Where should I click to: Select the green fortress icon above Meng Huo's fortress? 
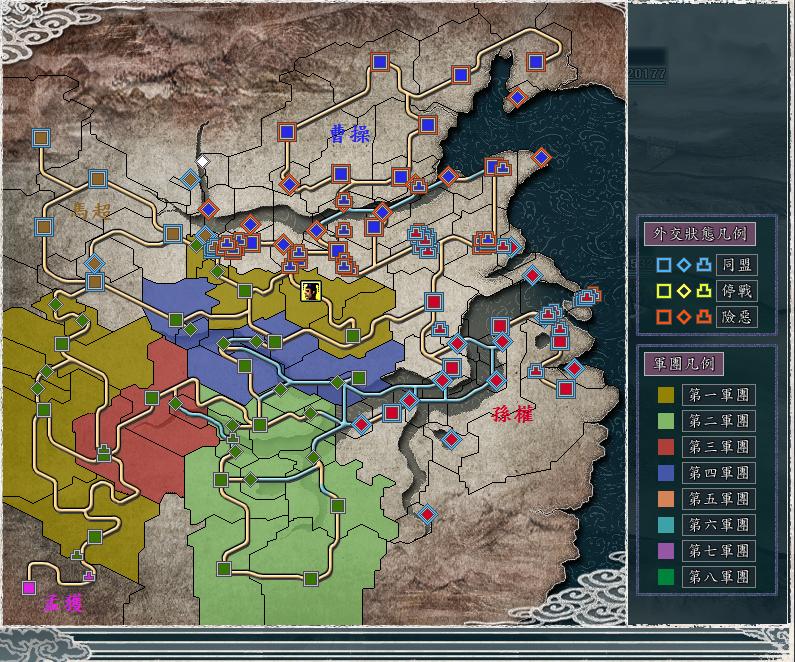(77, 555)
